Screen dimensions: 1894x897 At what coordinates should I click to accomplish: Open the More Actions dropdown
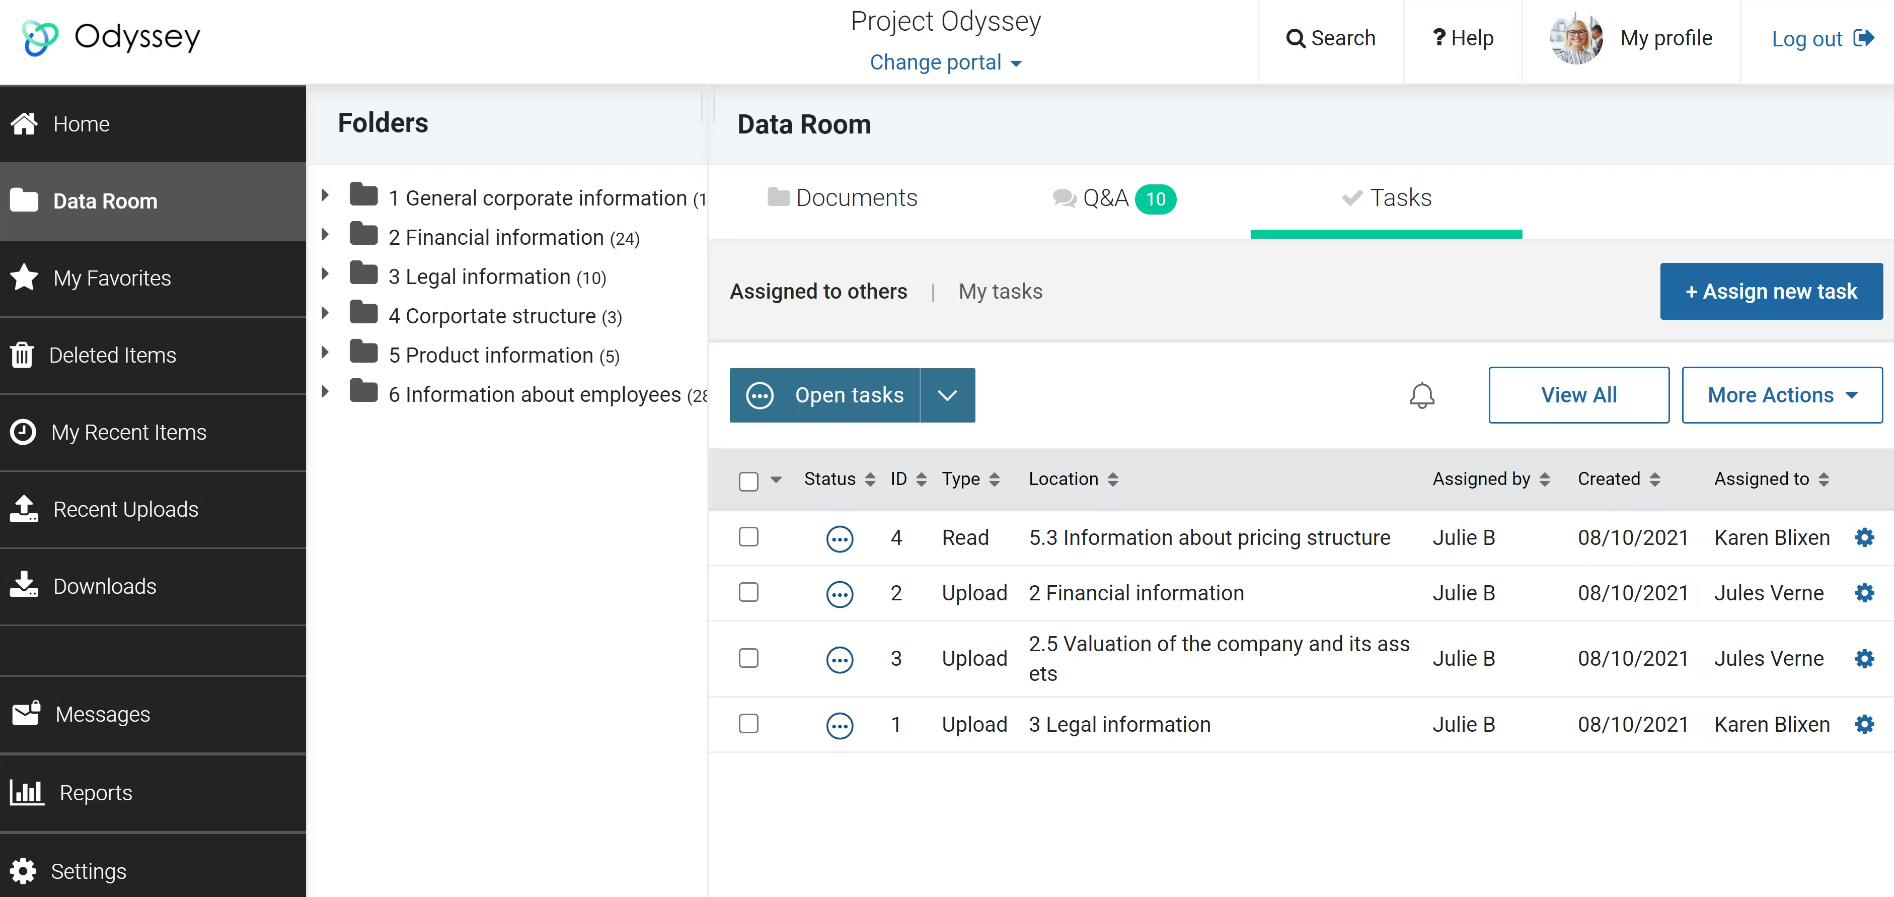coord(1781,396)
